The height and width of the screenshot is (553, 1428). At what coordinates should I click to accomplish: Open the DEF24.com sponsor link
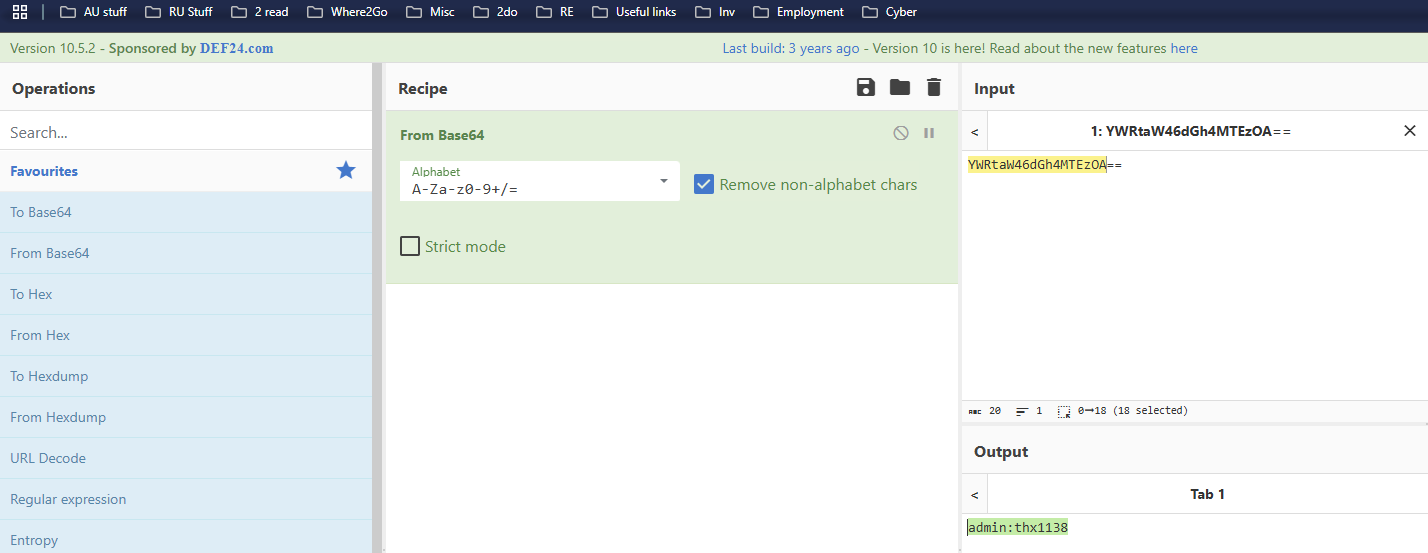[236, 48]
